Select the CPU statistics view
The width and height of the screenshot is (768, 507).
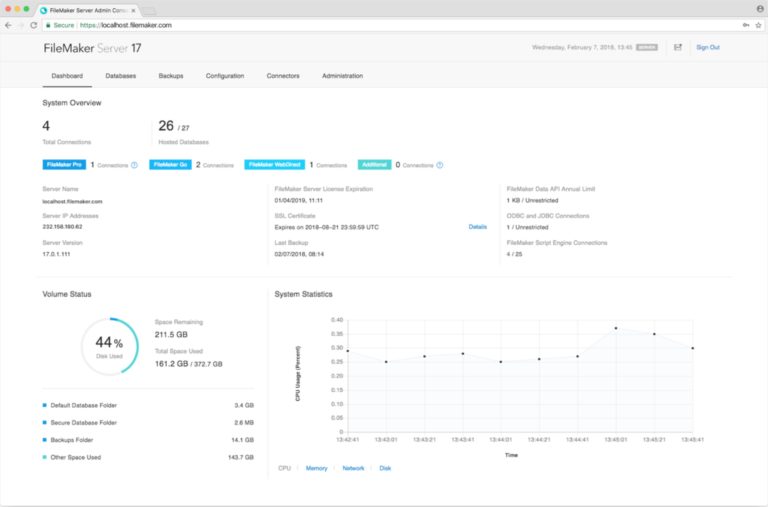pos(284,468)
